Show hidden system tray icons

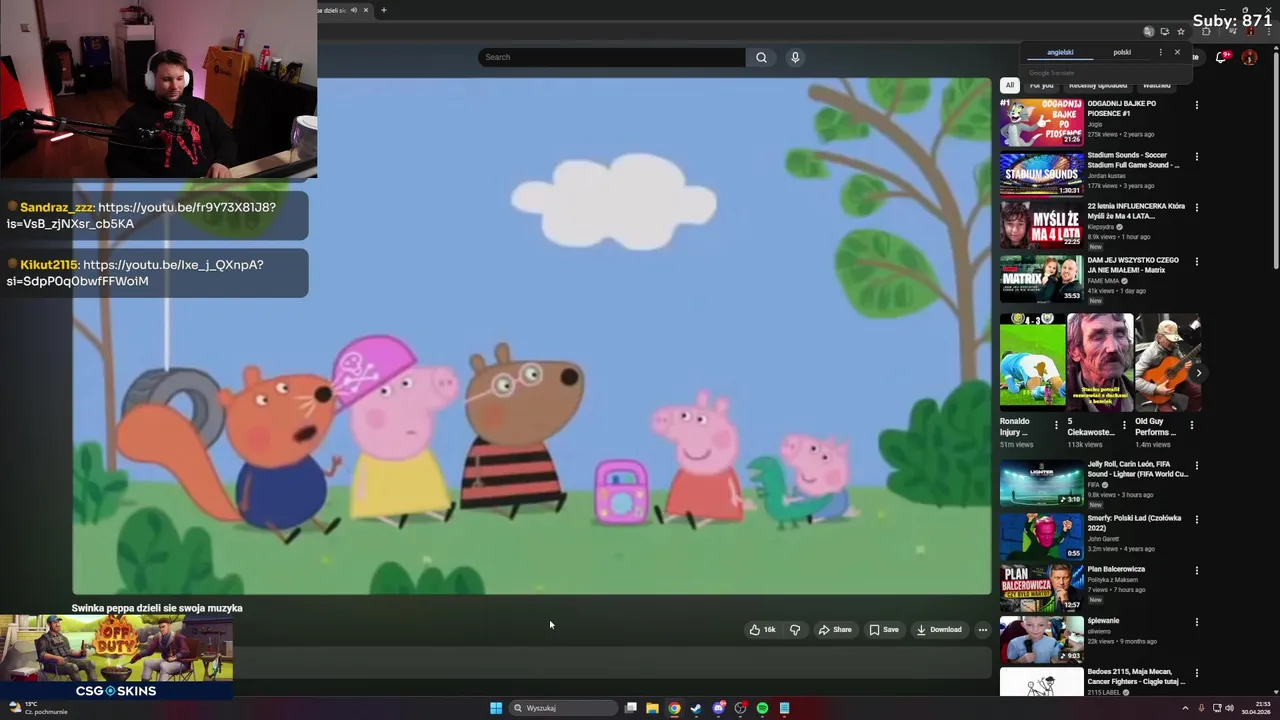click(x=1185, y=708)
